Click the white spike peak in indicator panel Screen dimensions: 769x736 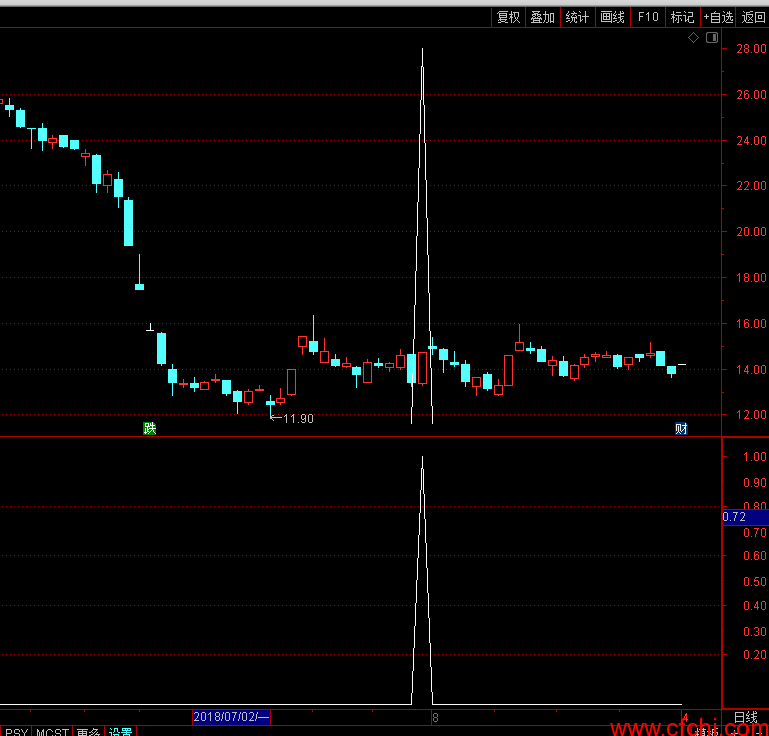click(422, 458)
